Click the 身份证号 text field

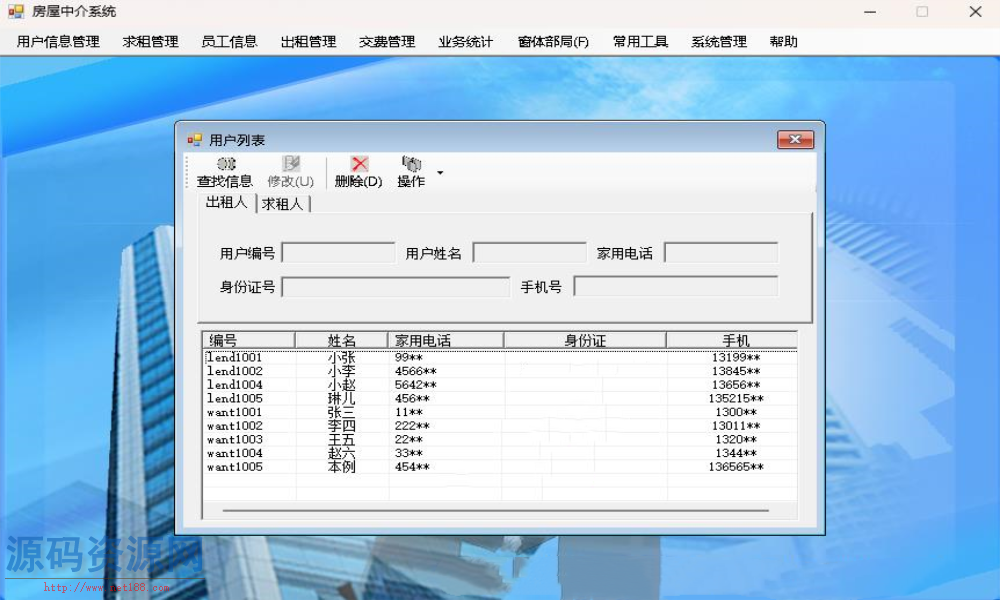[x=395, y=288]
